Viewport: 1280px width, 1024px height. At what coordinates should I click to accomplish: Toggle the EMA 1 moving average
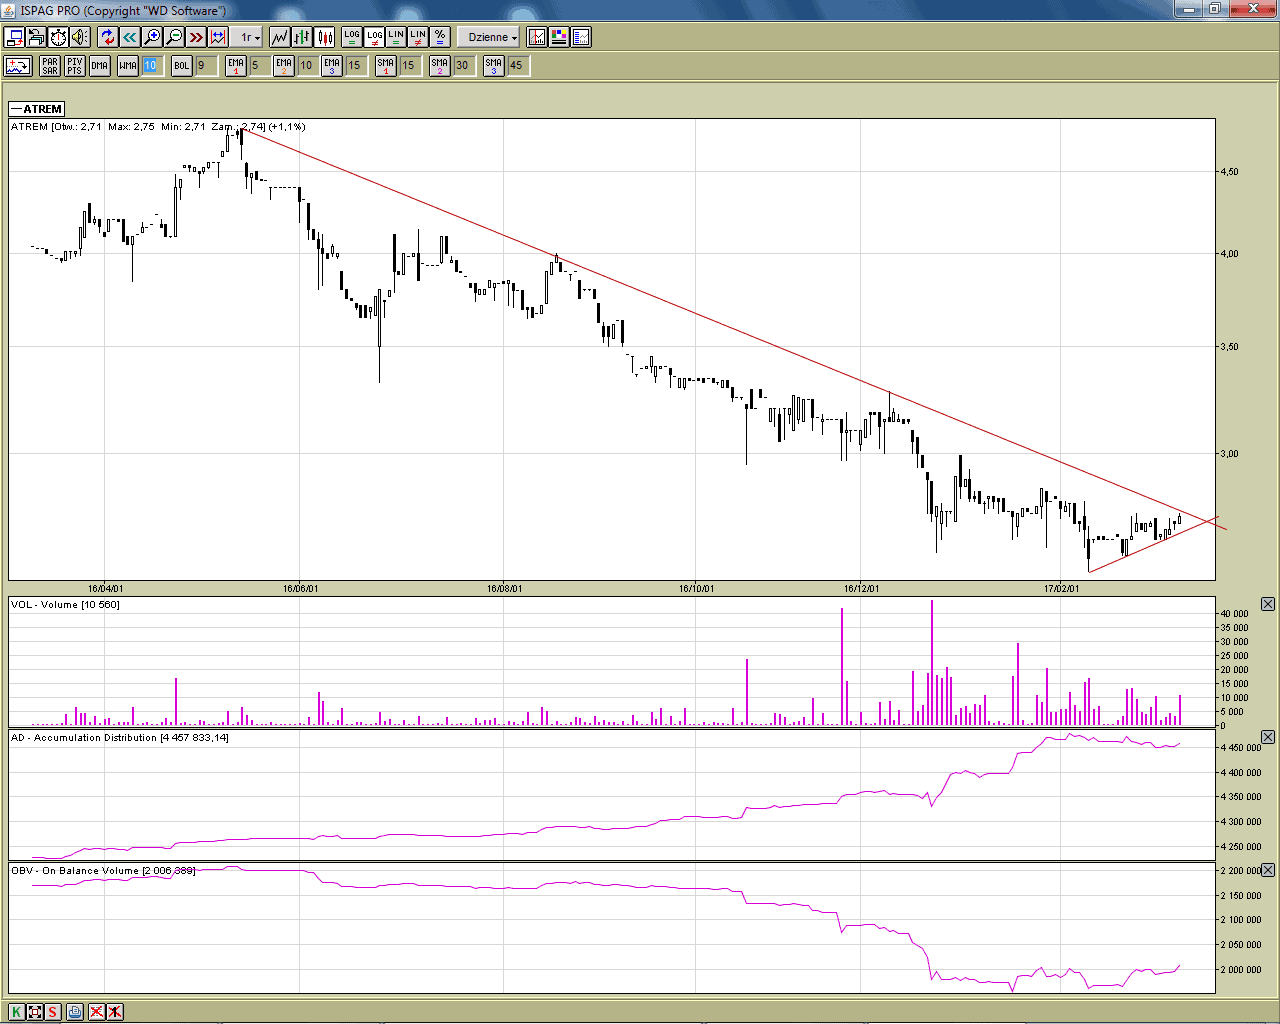coord(235,66)
